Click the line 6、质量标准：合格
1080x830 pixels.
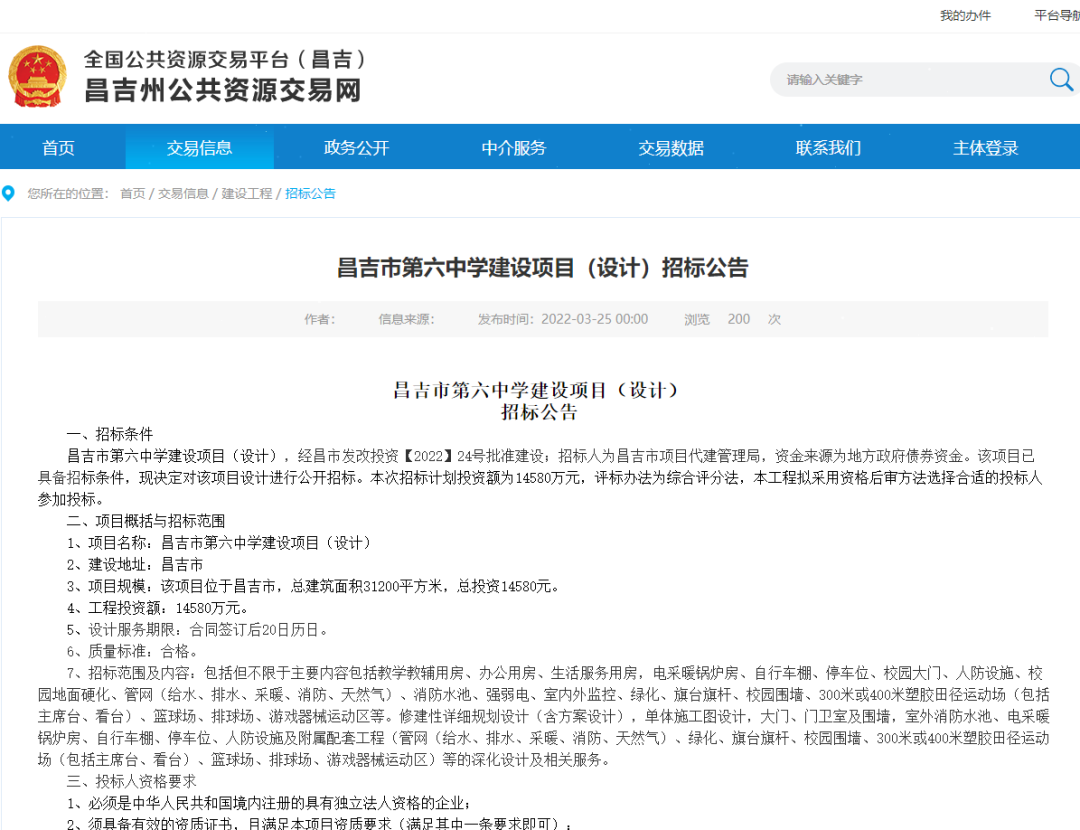click(x=133, y=652)
